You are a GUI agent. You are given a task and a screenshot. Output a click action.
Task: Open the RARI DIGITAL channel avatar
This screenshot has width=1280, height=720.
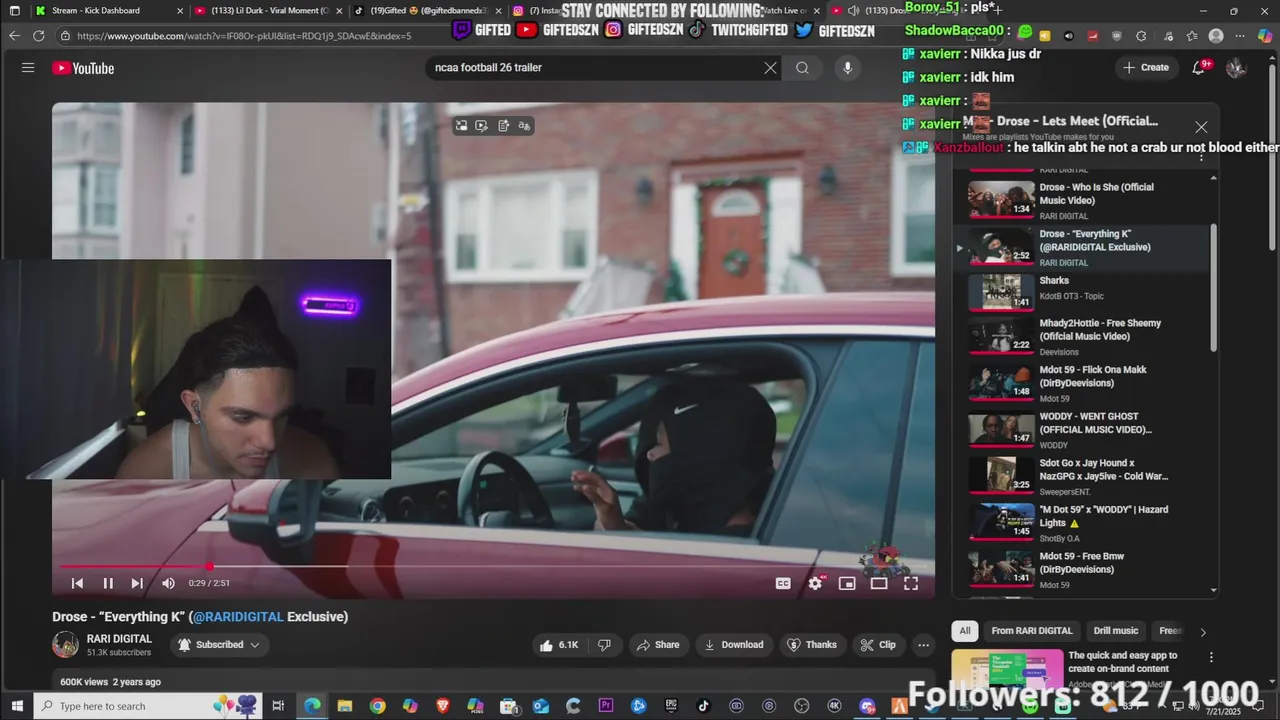[x=65, y=645]
